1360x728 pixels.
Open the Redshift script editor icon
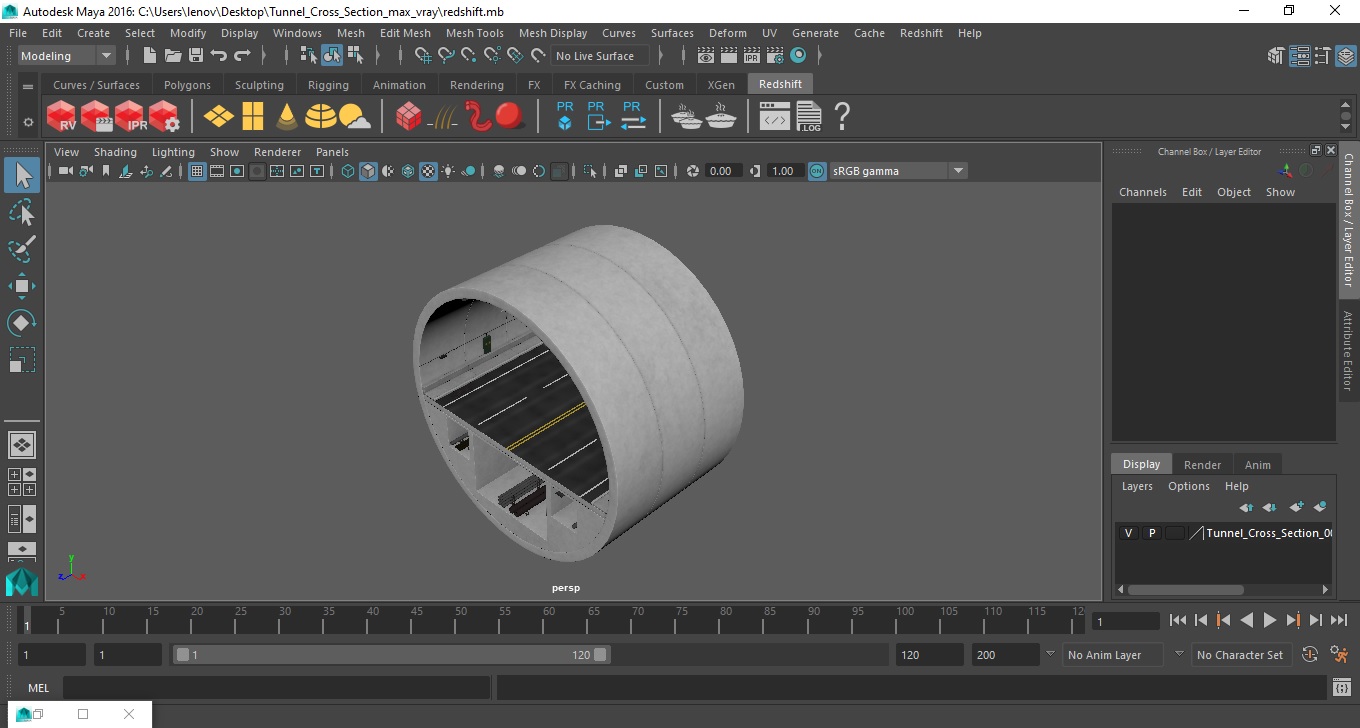point(774,117)
